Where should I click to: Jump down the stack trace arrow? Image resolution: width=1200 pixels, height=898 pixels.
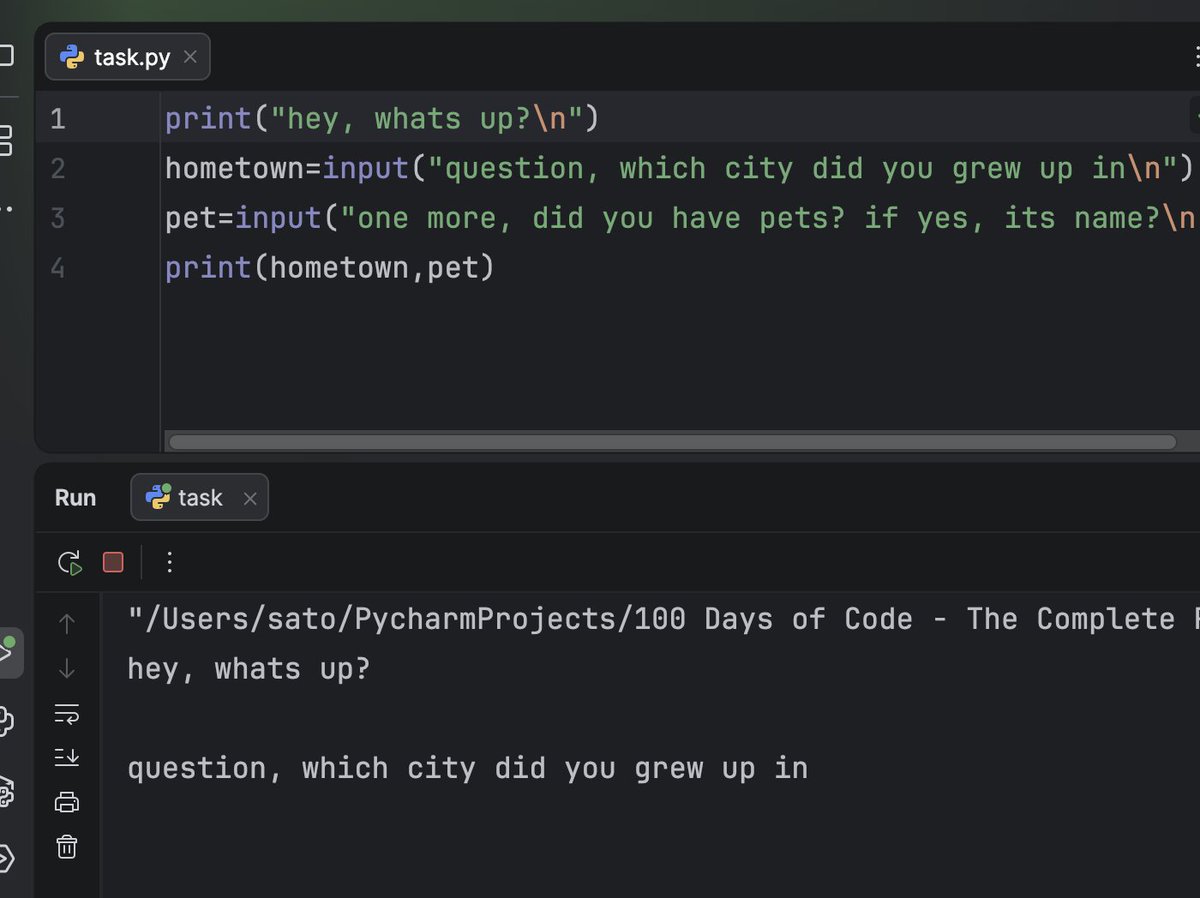pyautogui.click(x=67, y=668)
